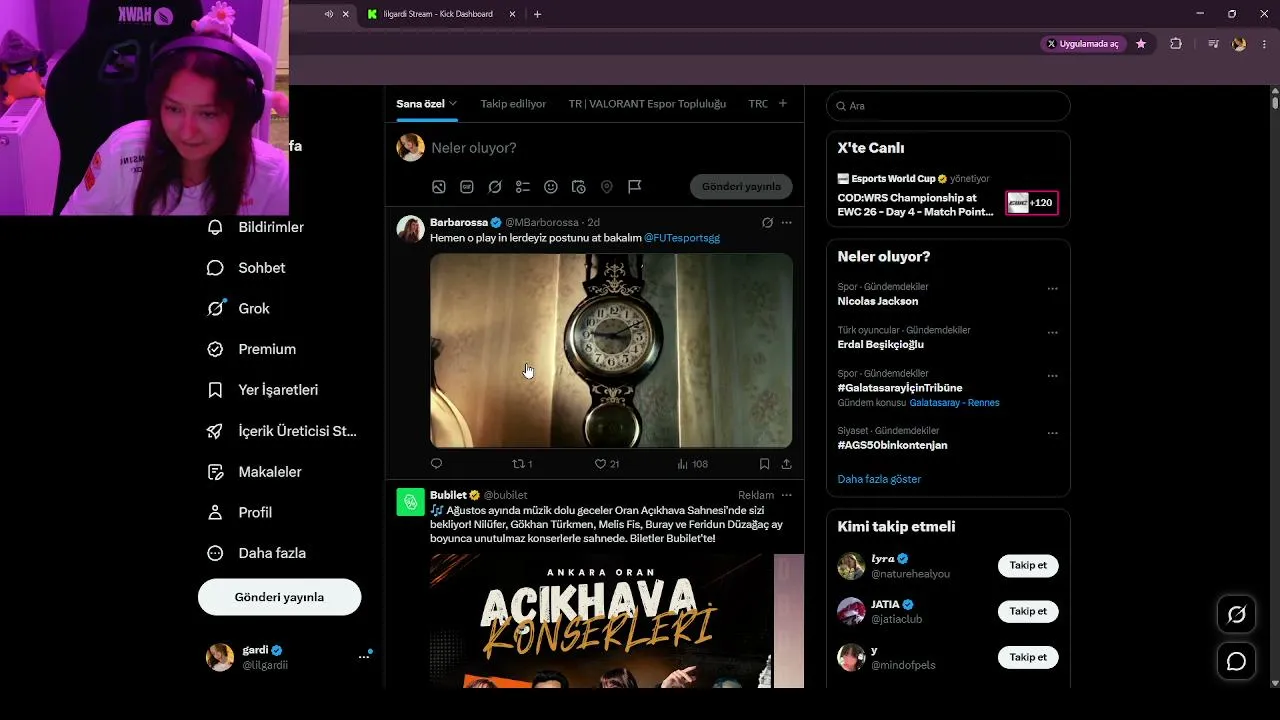Screen dimensions: 1280x720
Task: Open floating chat bubble at bottom right
Action: [1236, 661]
